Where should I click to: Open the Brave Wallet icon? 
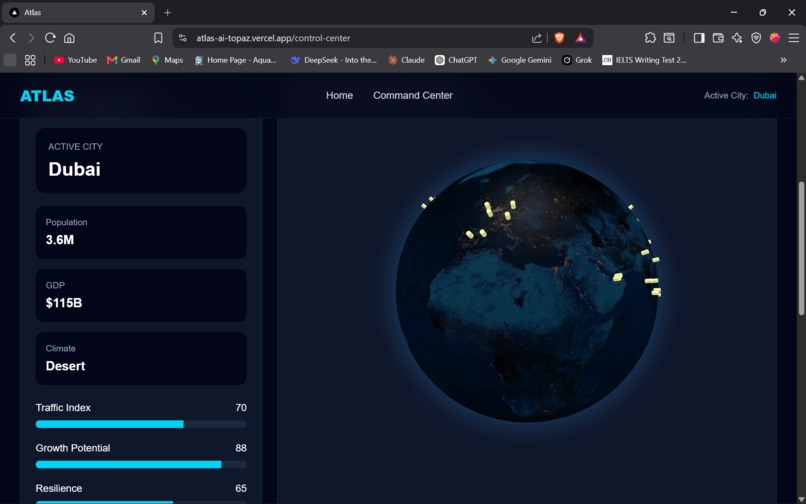click(718, 38)
